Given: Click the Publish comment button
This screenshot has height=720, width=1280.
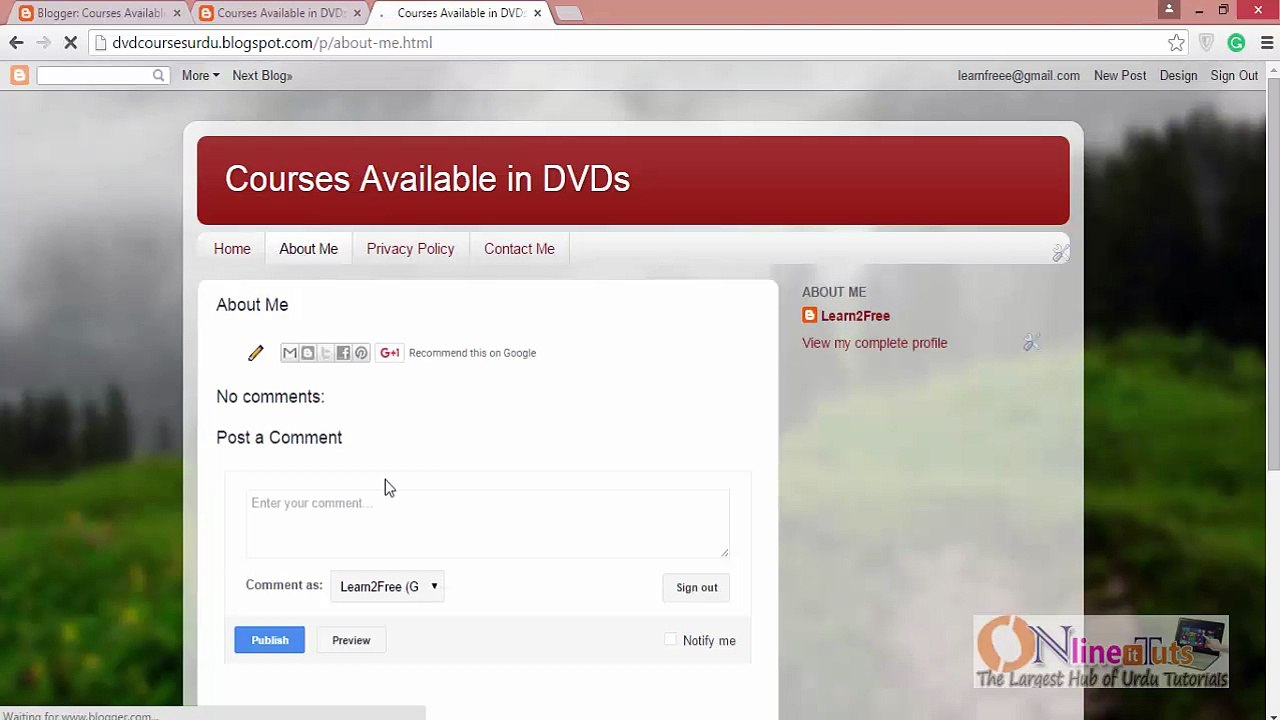Looking at the screenshot, I should click(270, 640).
